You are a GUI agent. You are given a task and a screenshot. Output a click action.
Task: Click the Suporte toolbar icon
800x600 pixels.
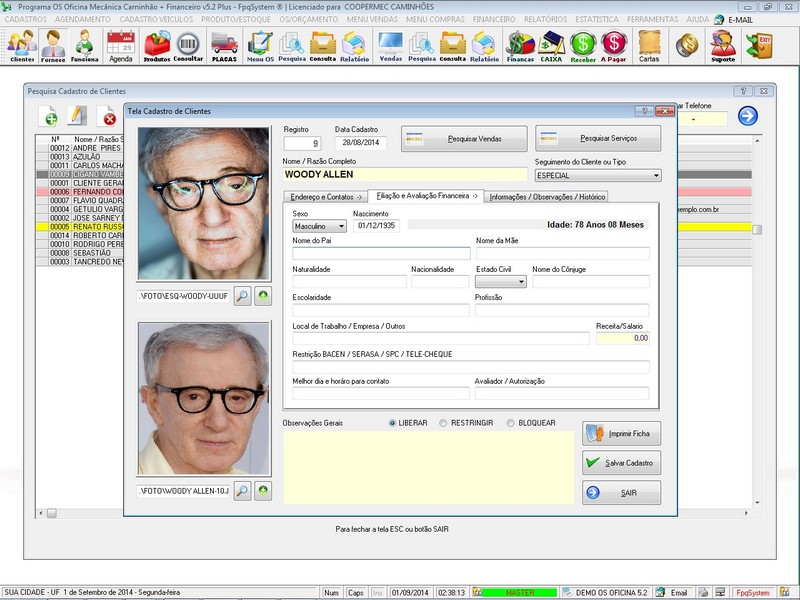(721, 45)
